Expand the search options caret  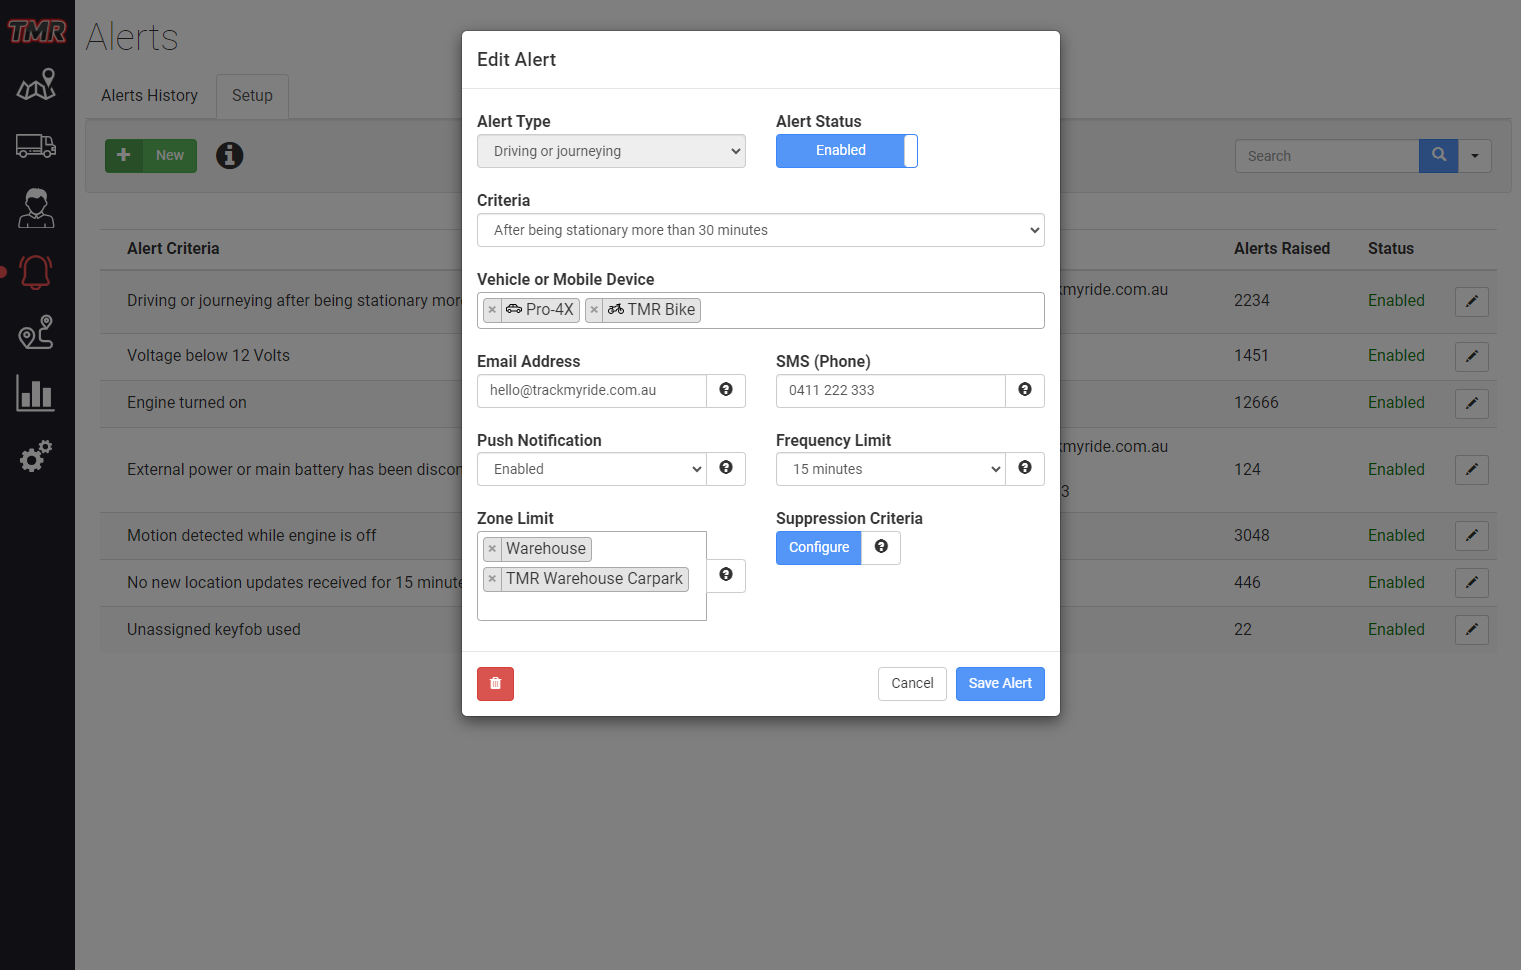pos(1475,156)
